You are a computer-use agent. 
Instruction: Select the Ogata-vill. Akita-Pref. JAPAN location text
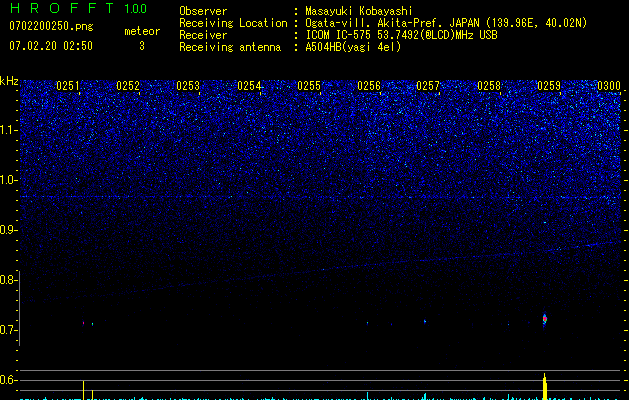tap(446, 23)
